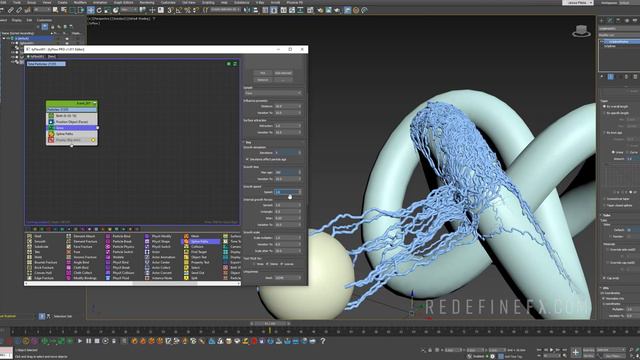Select the Display operator in the event
640x360 pixels.
click(71, 140)
